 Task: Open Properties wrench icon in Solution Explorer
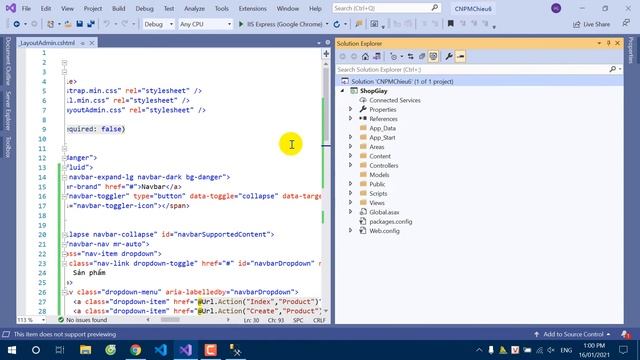pyautogui.click(x=449, y=56)
